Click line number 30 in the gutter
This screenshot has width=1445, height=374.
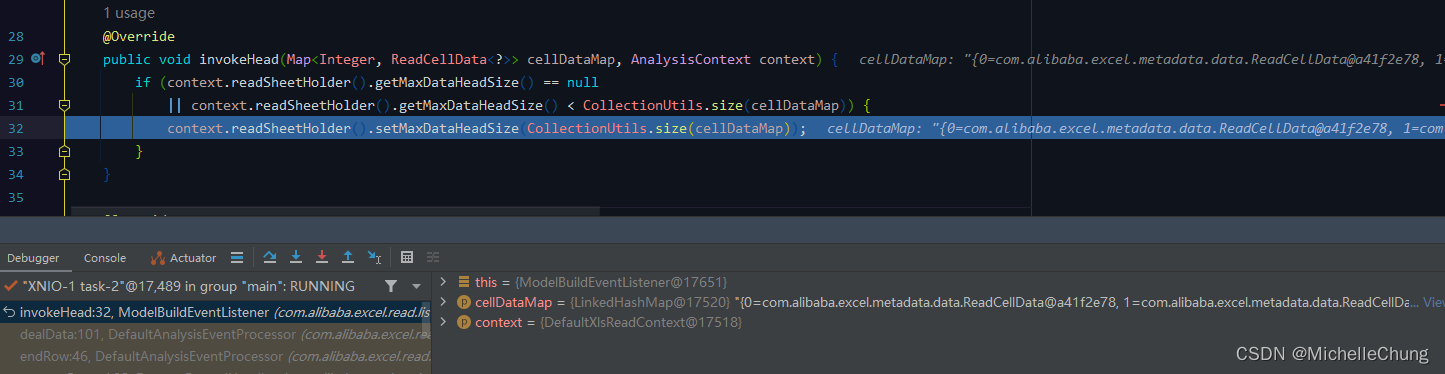pyautogui.click(x=15, y=82)
